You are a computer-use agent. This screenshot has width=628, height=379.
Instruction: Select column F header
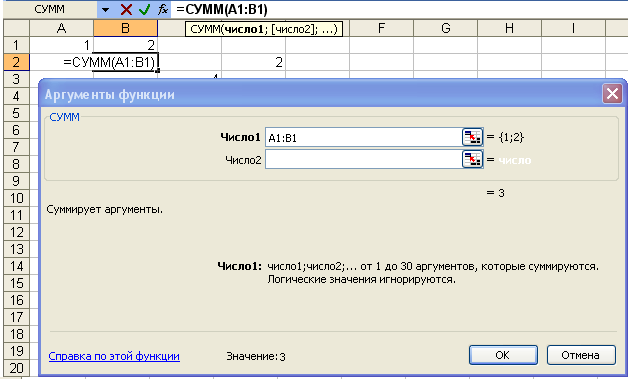(x=381, y=28)
